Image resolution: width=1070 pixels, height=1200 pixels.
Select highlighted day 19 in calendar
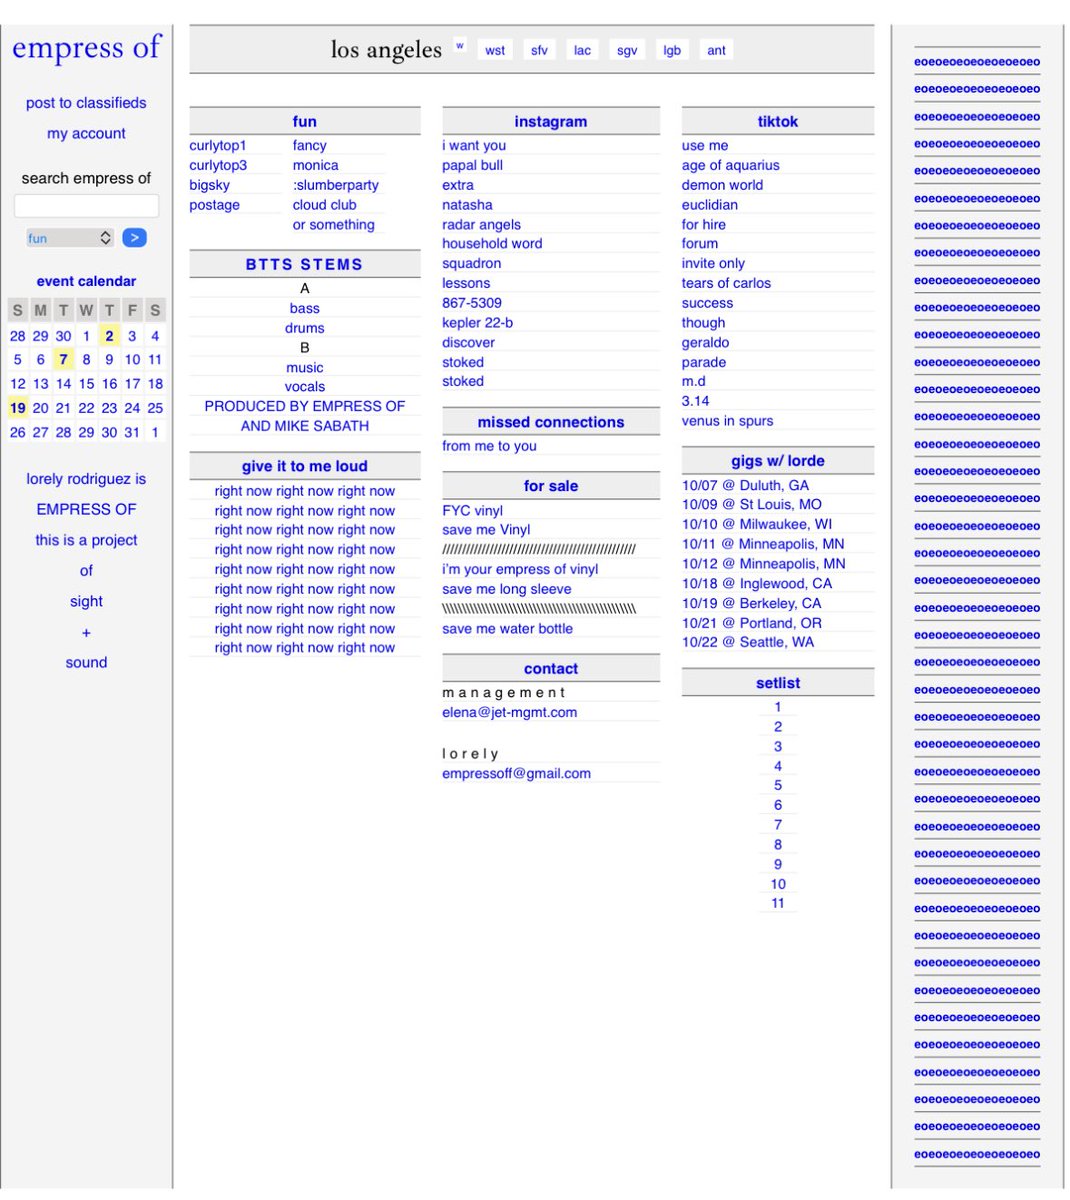click(17, 408)
